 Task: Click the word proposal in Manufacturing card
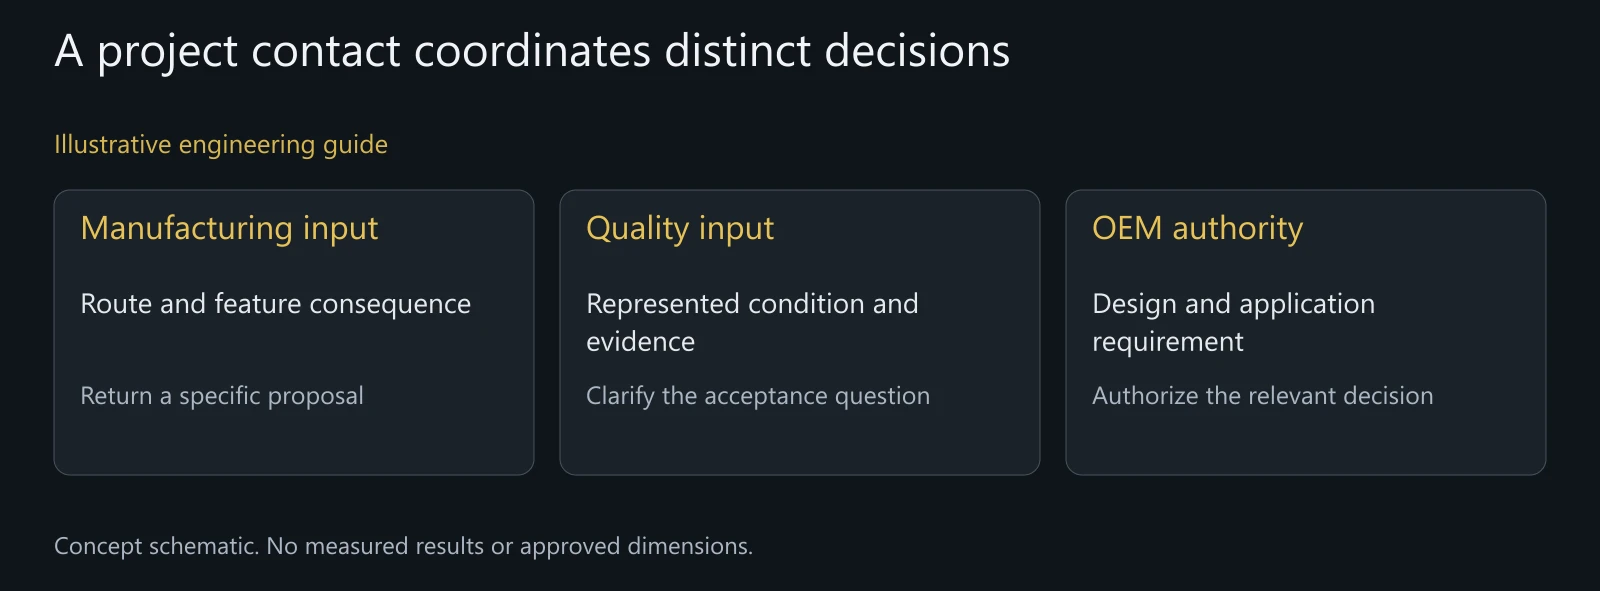pos(316,396)
